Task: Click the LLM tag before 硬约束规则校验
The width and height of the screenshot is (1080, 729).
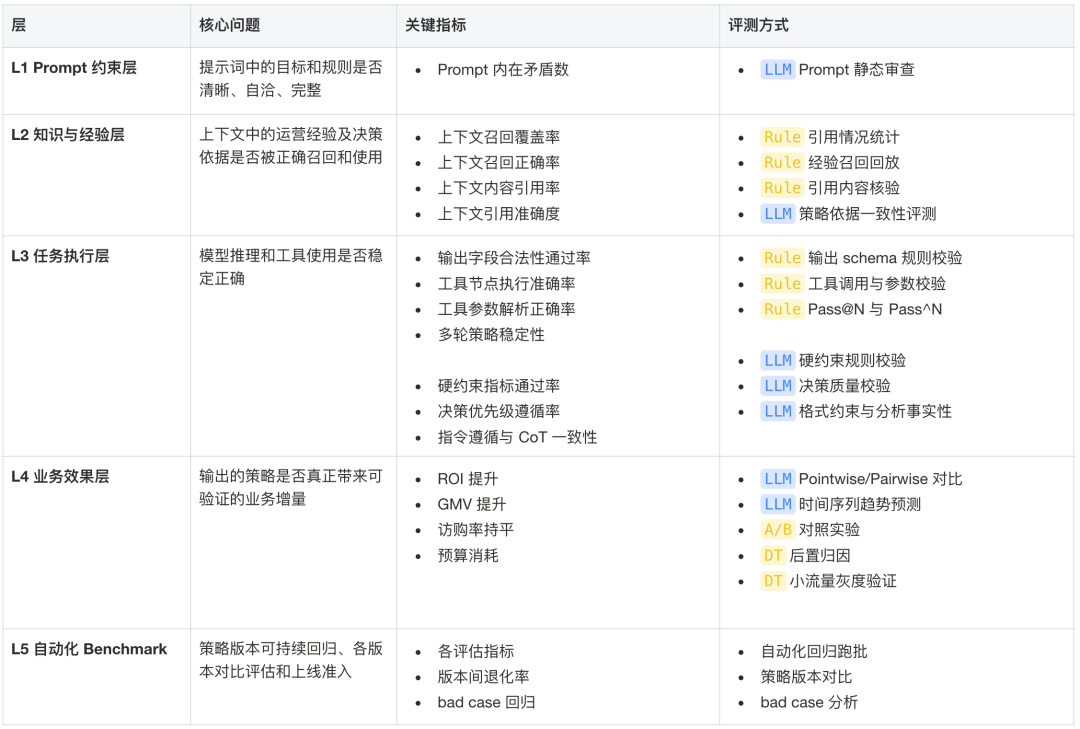Action: coord(778,360)
